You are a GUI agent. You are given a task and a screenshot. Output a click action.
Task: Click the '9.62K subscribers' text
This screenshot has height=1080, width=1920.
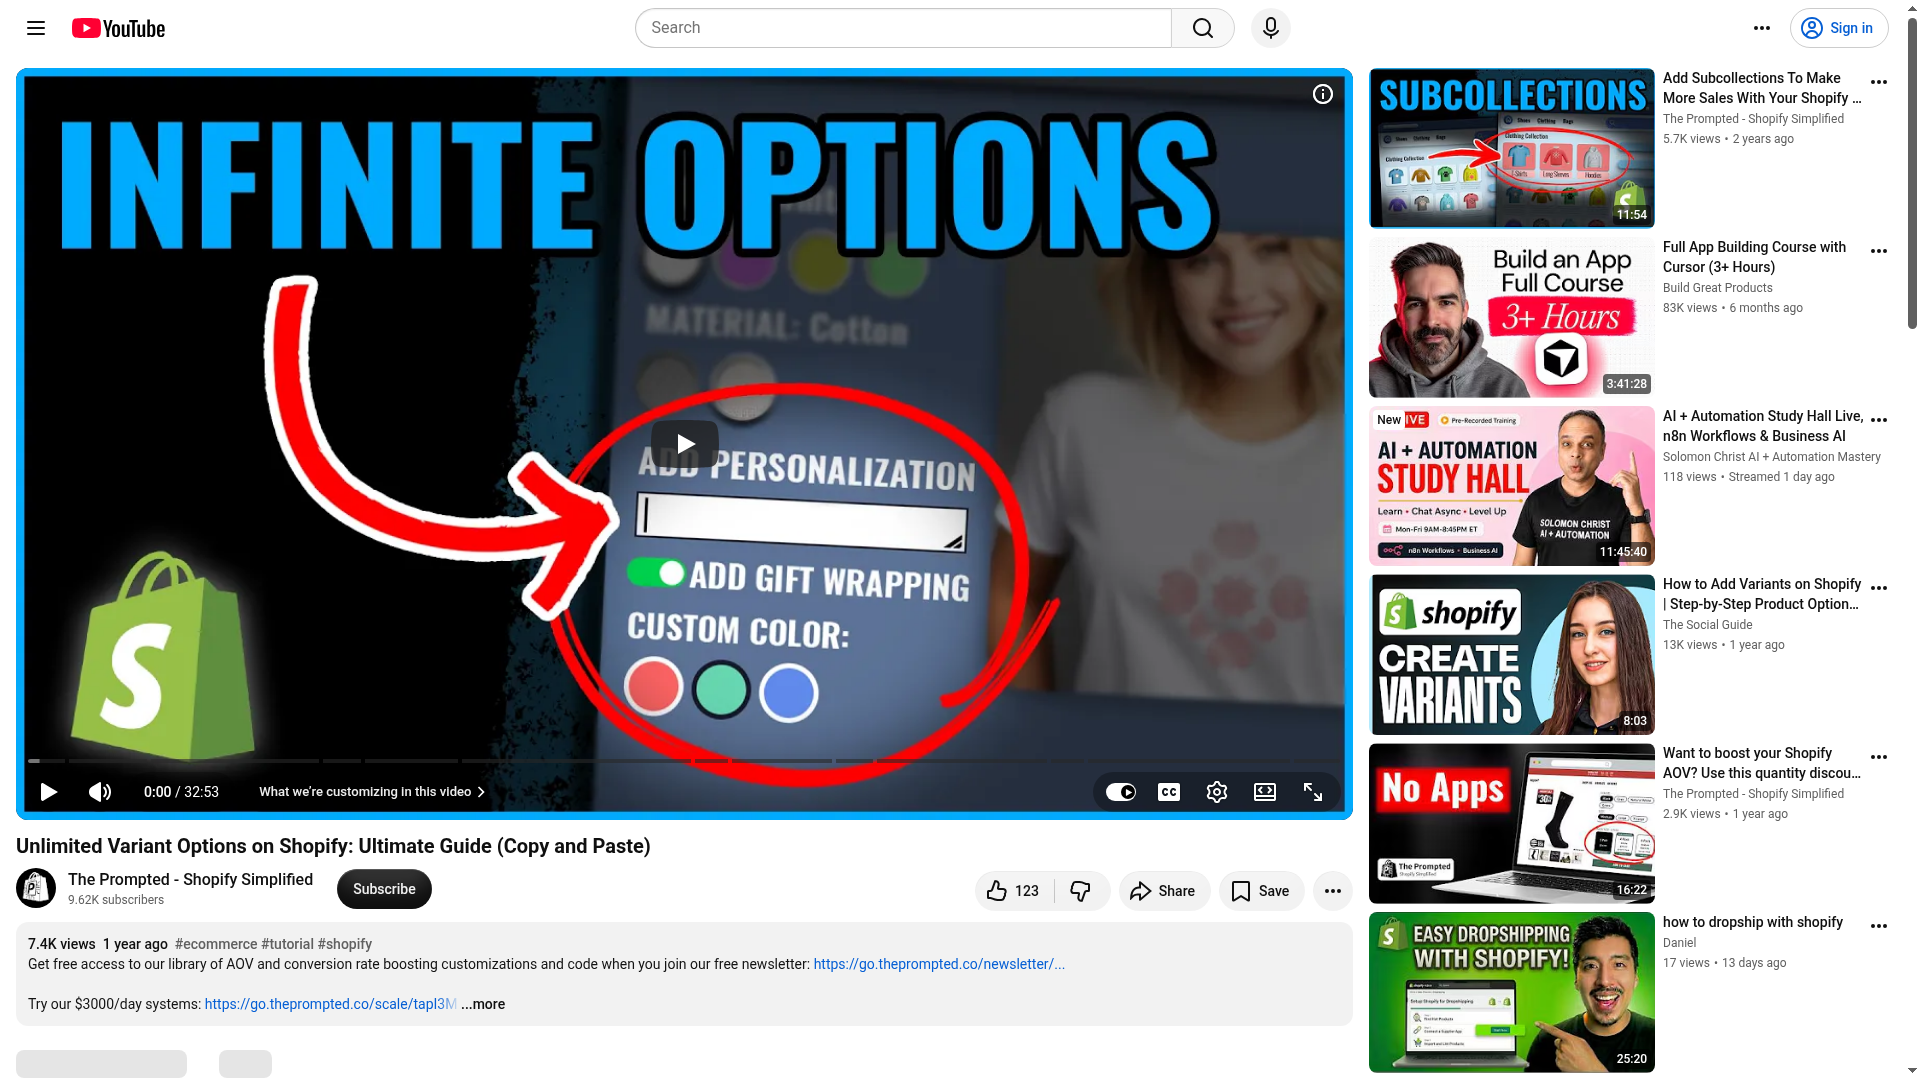point(116,900)
